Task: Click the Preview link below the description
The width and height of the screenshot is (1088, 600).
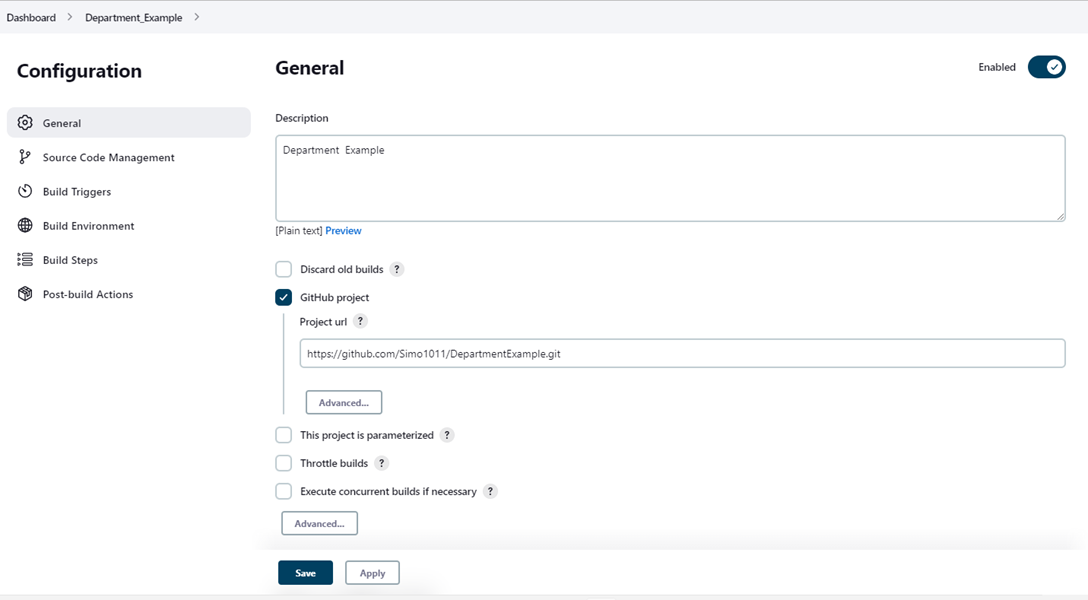Action: [343, 230]
